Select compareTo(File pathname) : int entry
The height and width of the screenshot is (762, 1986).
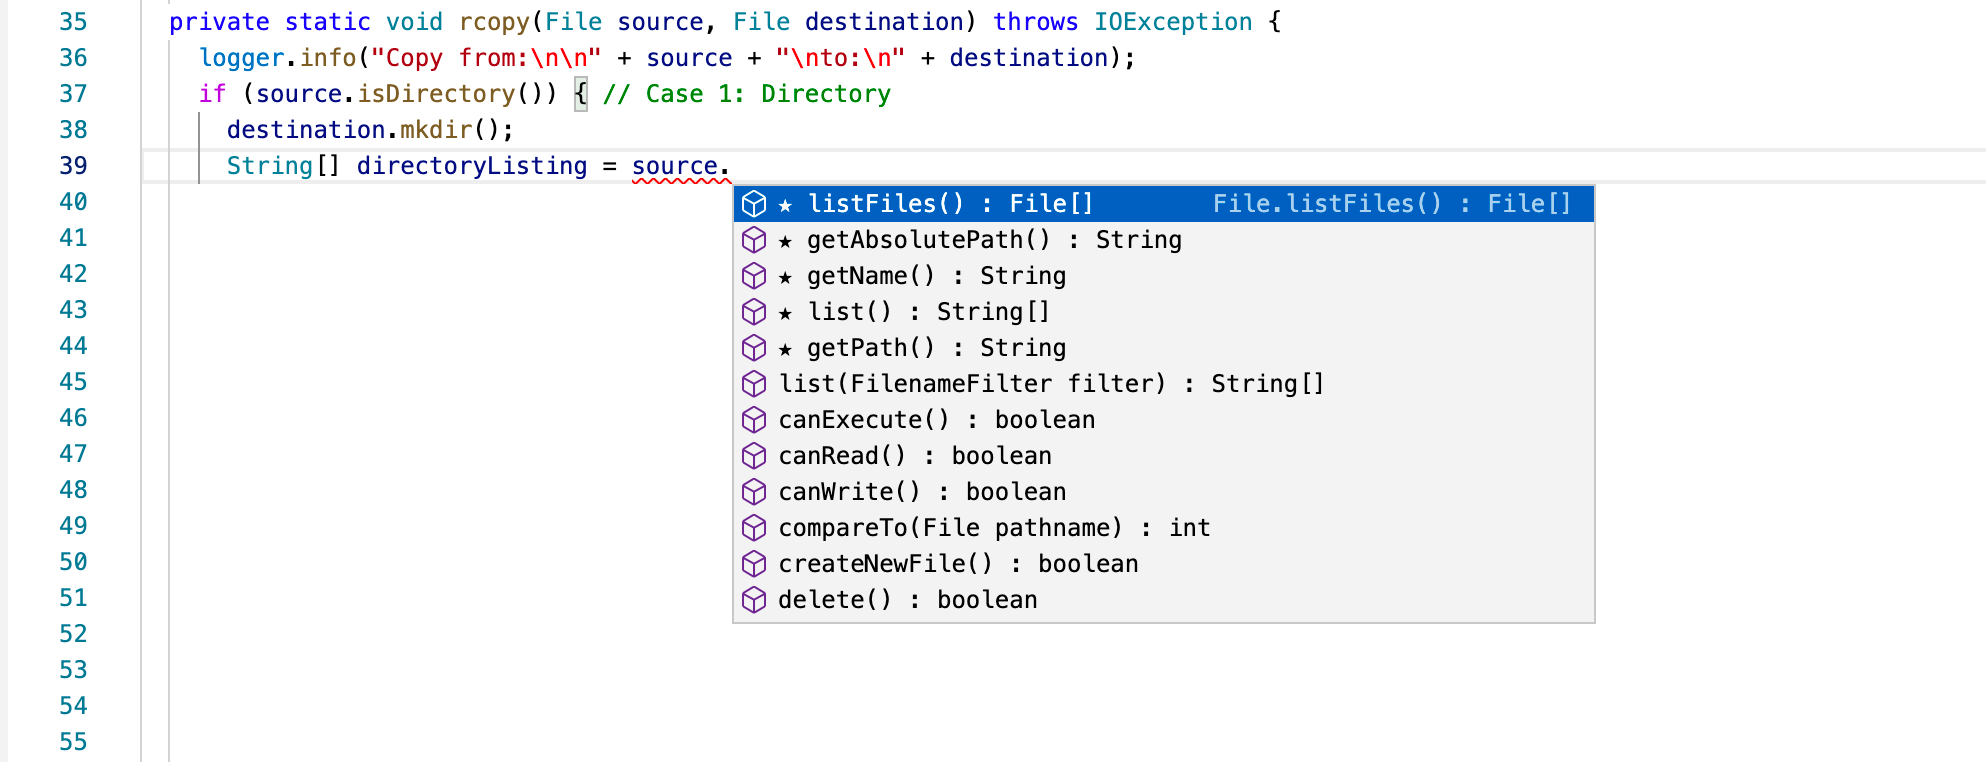(x=994, y=528)
